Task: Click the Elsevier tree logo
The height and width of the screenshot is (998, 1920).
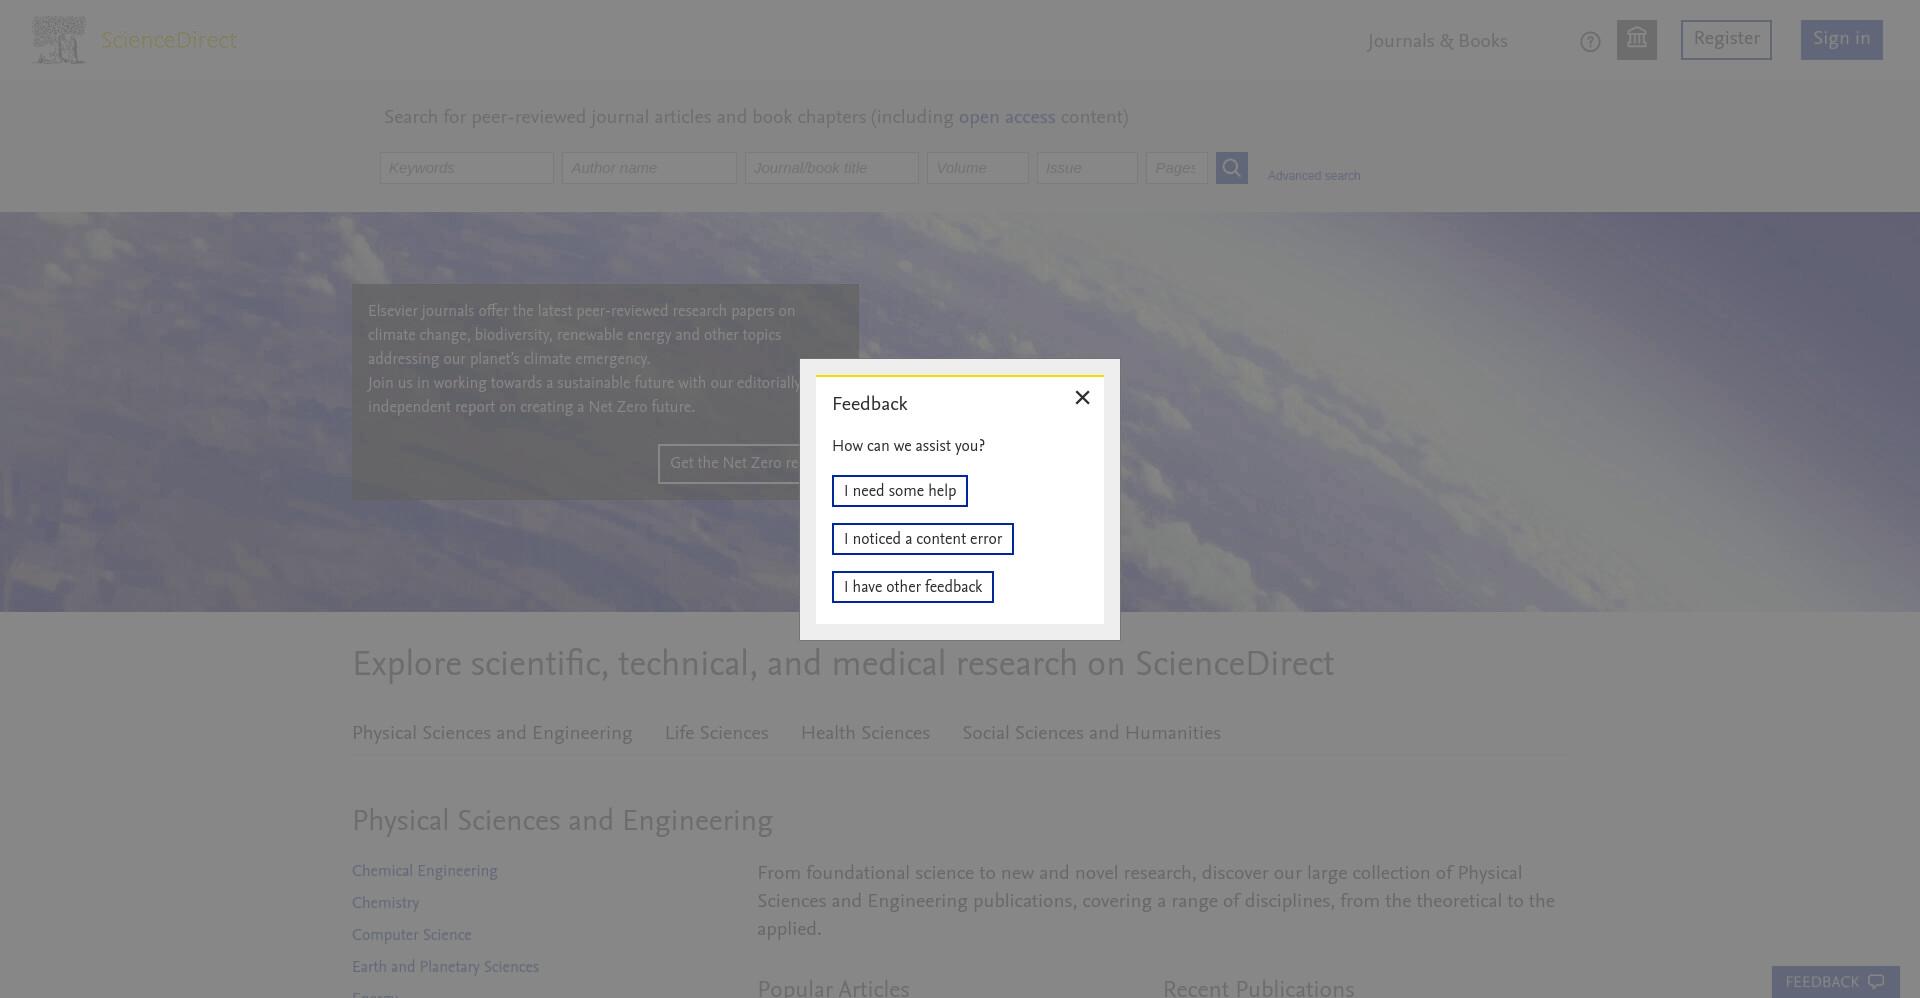Action: coord(59,40)
